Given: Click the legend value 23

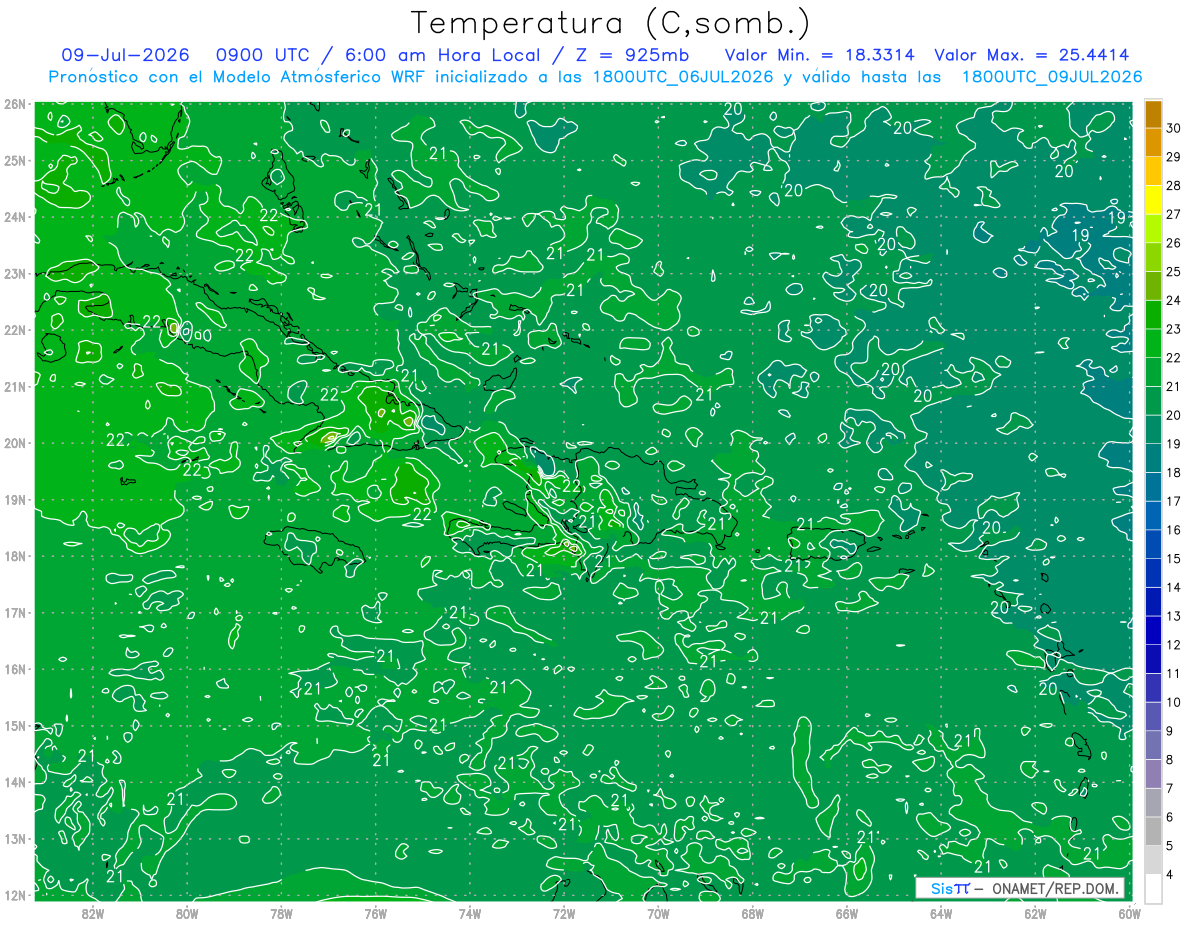Looking at the screenshot, I should (1174, 329).
